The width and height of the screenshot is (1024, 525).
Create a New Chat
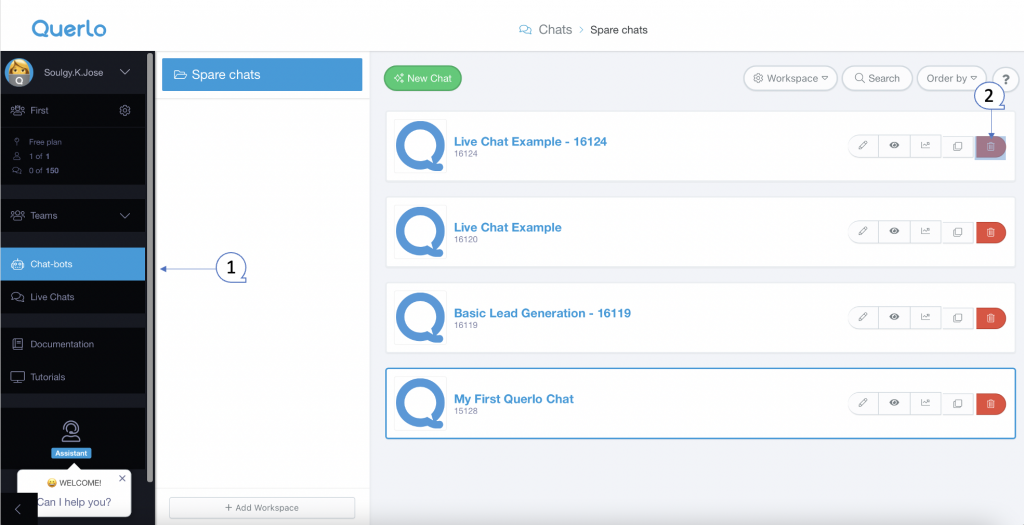coord(423,78)
